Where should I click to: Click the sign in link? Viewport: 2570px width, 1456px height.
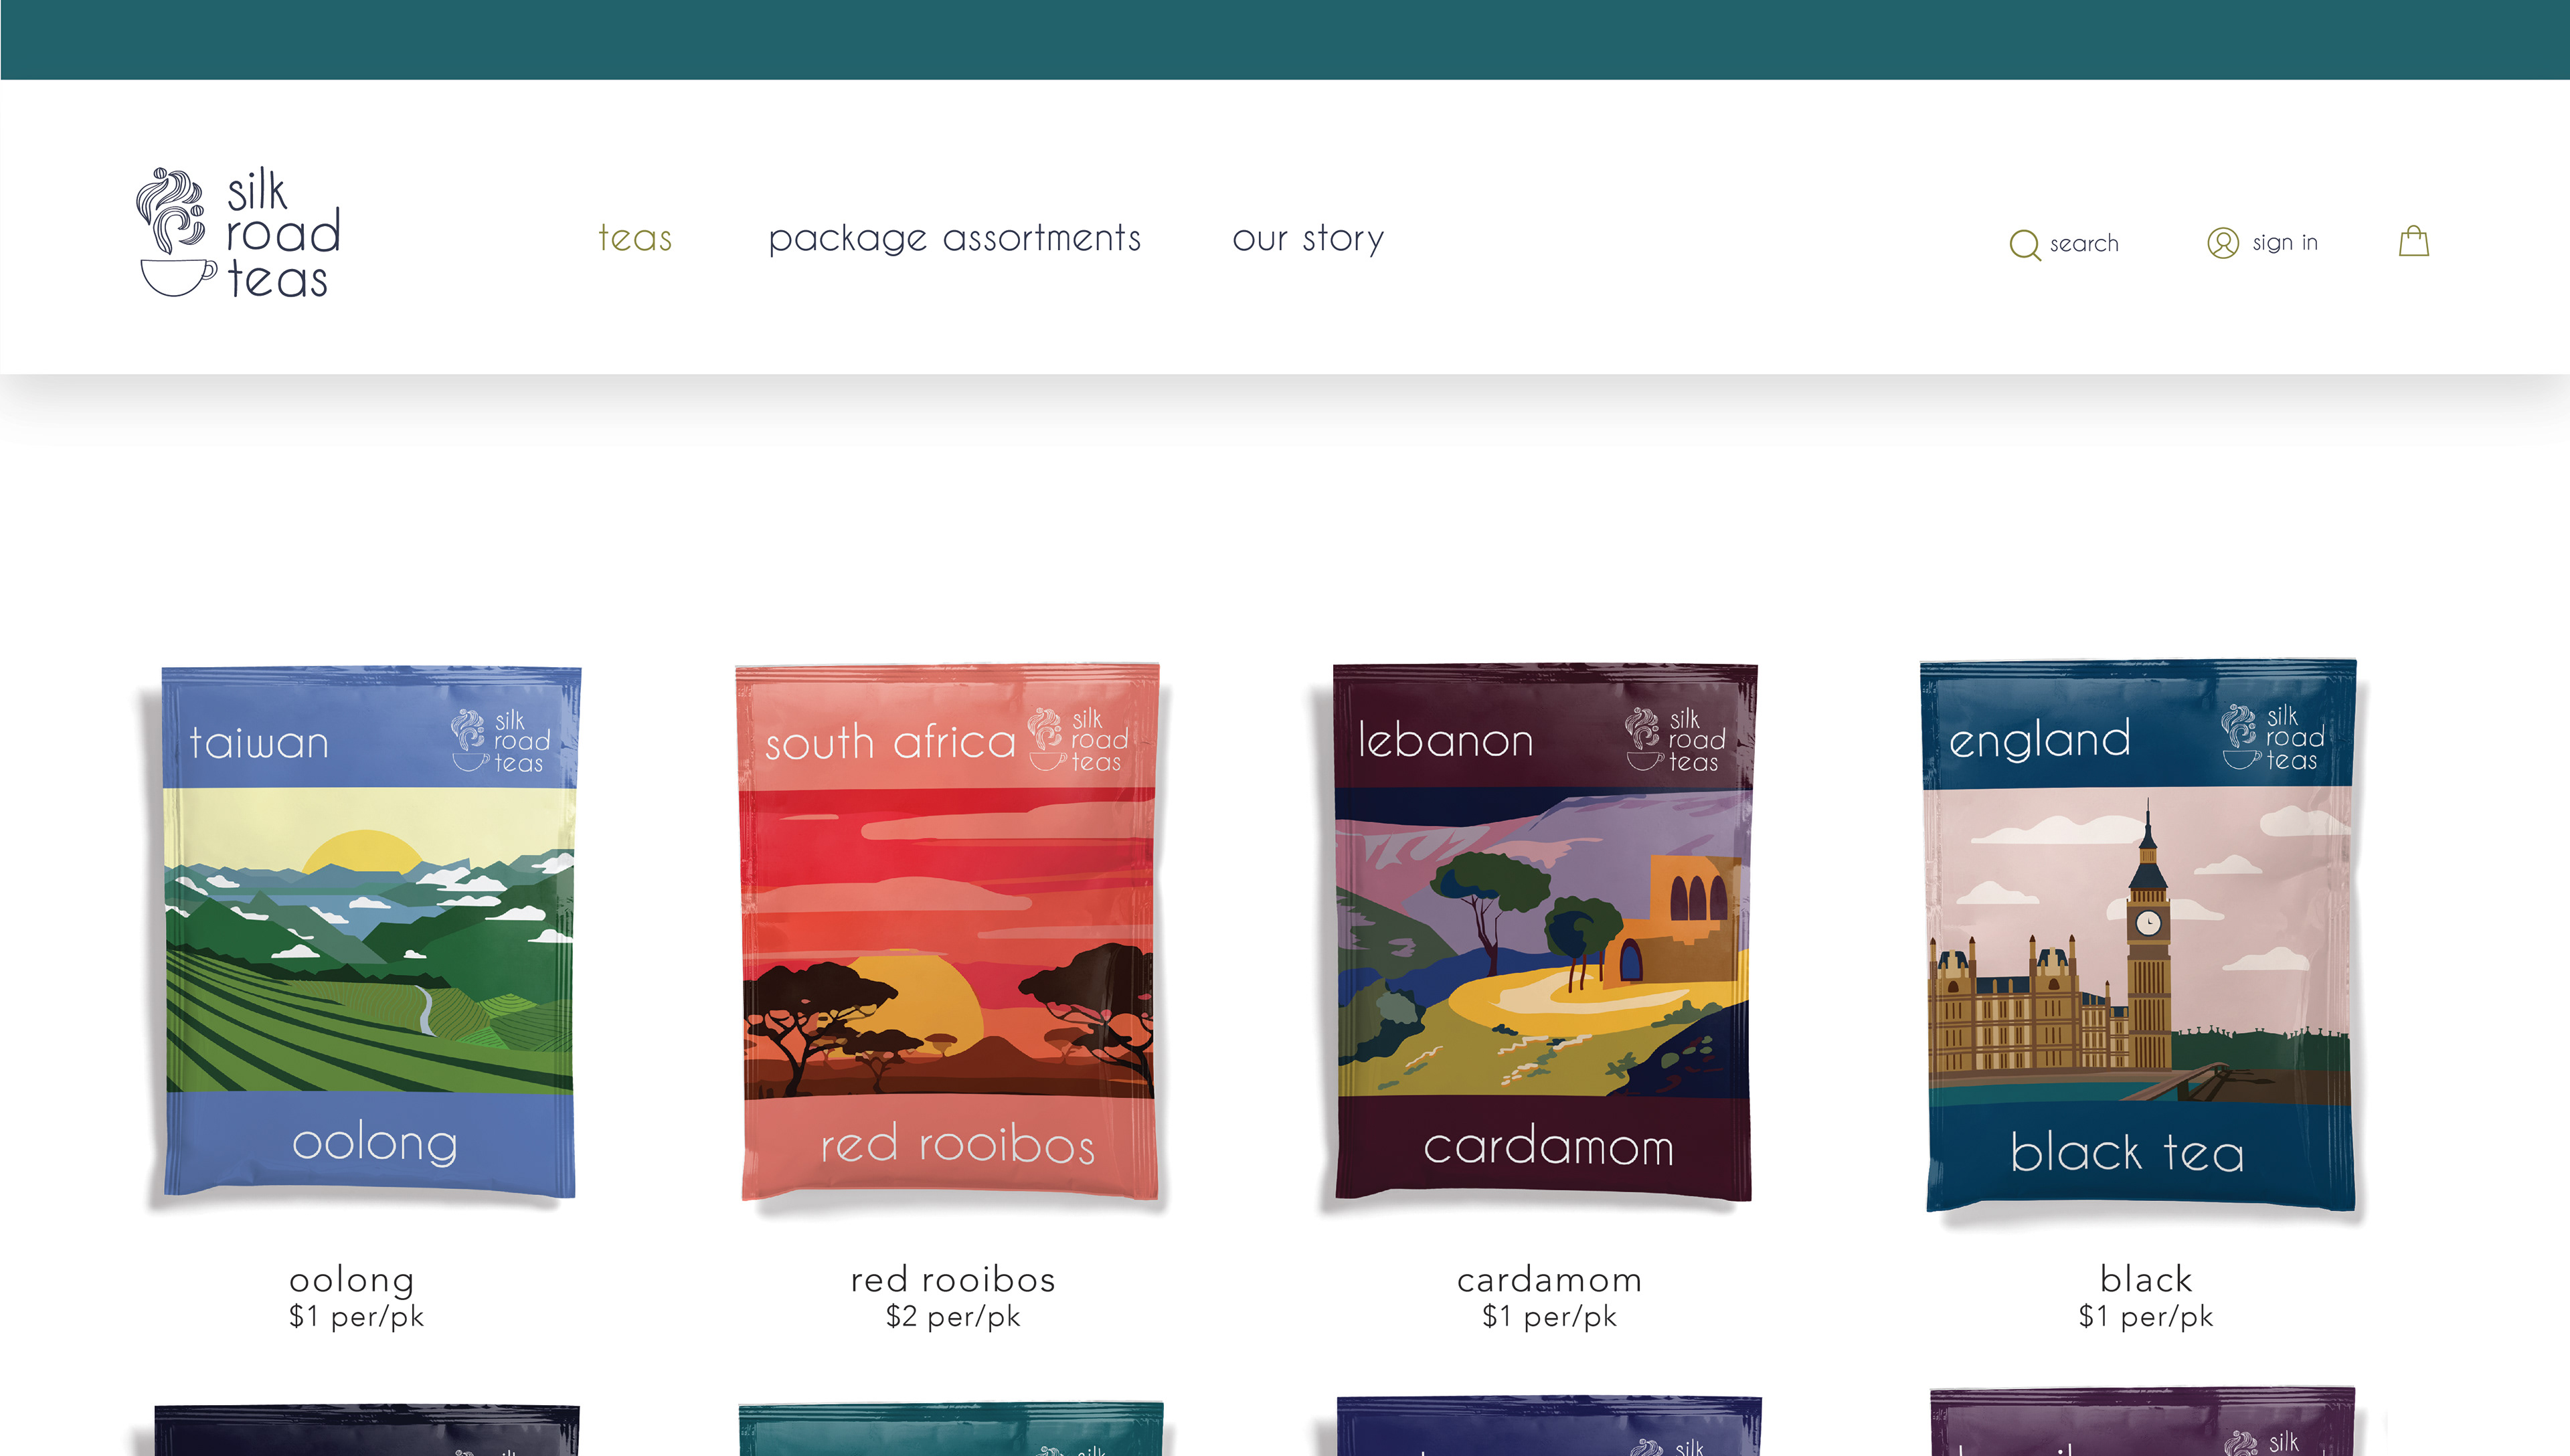[2285, 243]
